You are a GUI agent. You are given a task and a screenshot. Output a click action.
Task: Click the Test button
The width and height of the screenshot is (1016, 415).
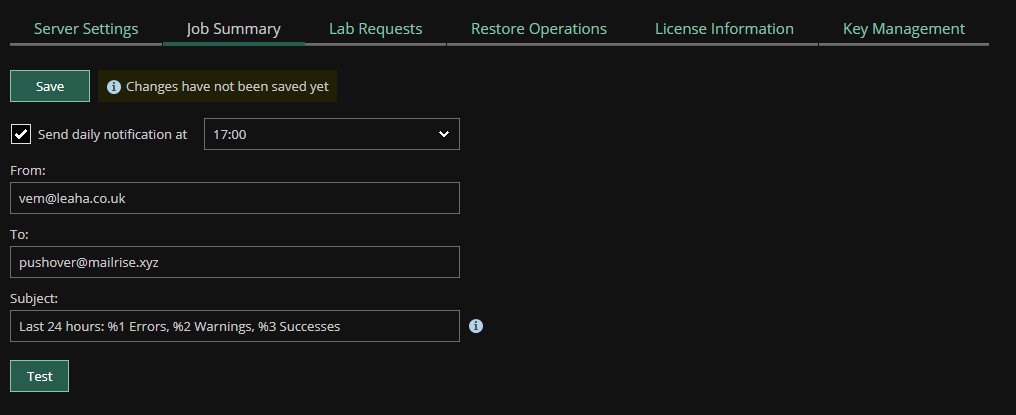[40, 376]
